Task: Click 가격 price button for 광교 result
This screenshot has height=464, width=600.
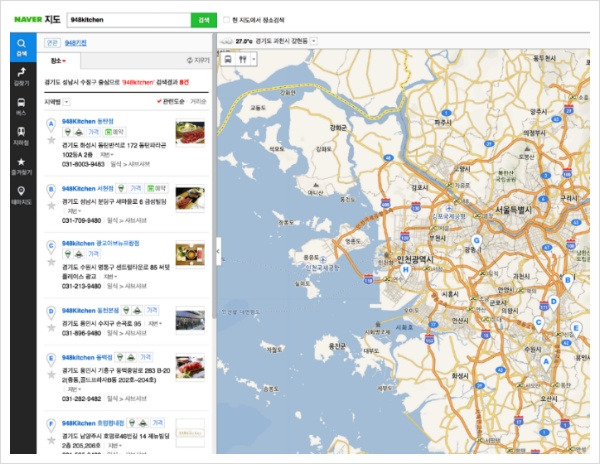Action: (x=93, y=254)
